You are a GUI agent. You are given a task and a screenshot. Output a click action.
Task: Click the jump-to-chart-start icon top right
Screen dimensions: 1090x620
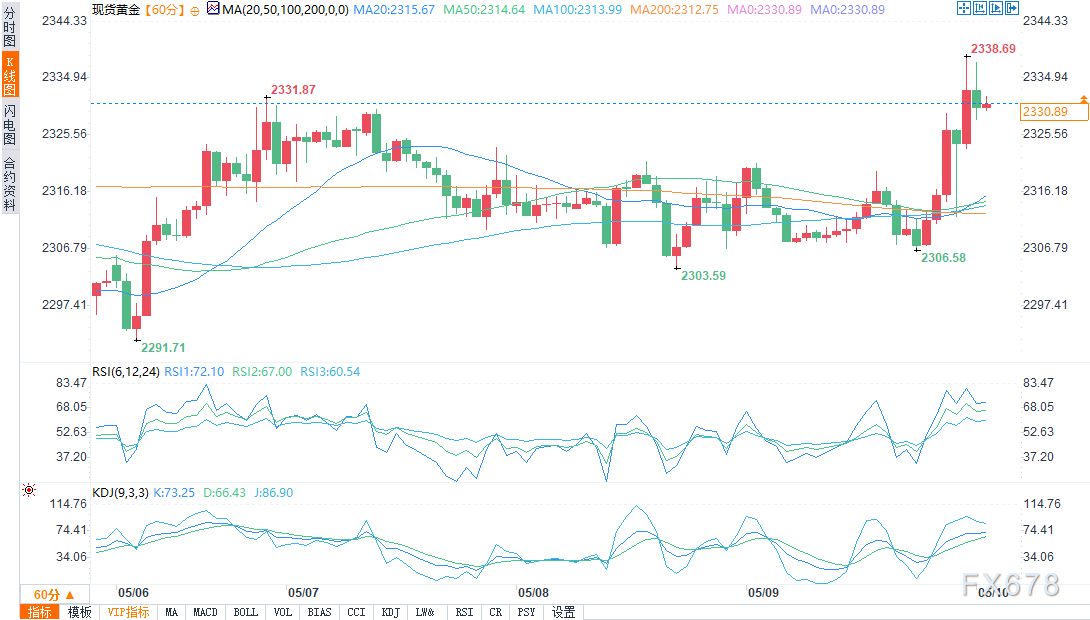coord(979,8)
